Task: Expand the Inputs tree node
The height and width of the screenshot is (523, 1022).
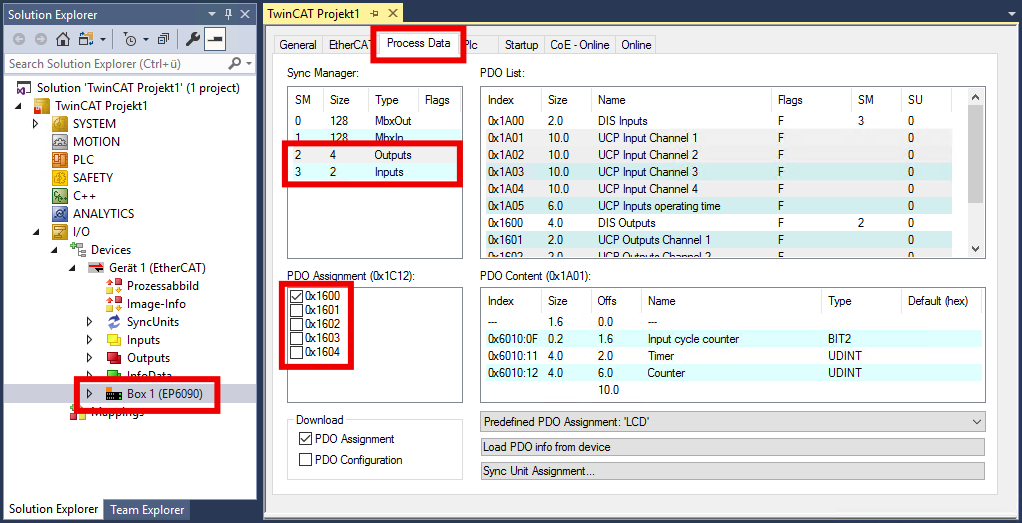Action: point(90,340)
